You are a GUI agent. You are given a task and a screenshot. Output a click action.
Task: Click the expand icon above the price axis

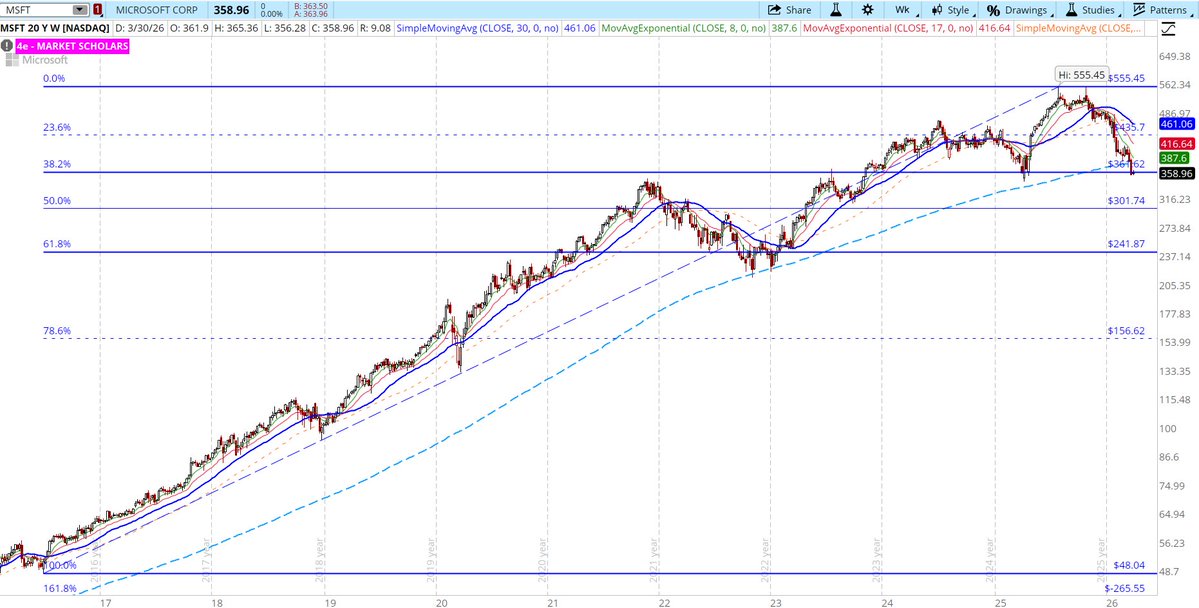pos(1169,30)
